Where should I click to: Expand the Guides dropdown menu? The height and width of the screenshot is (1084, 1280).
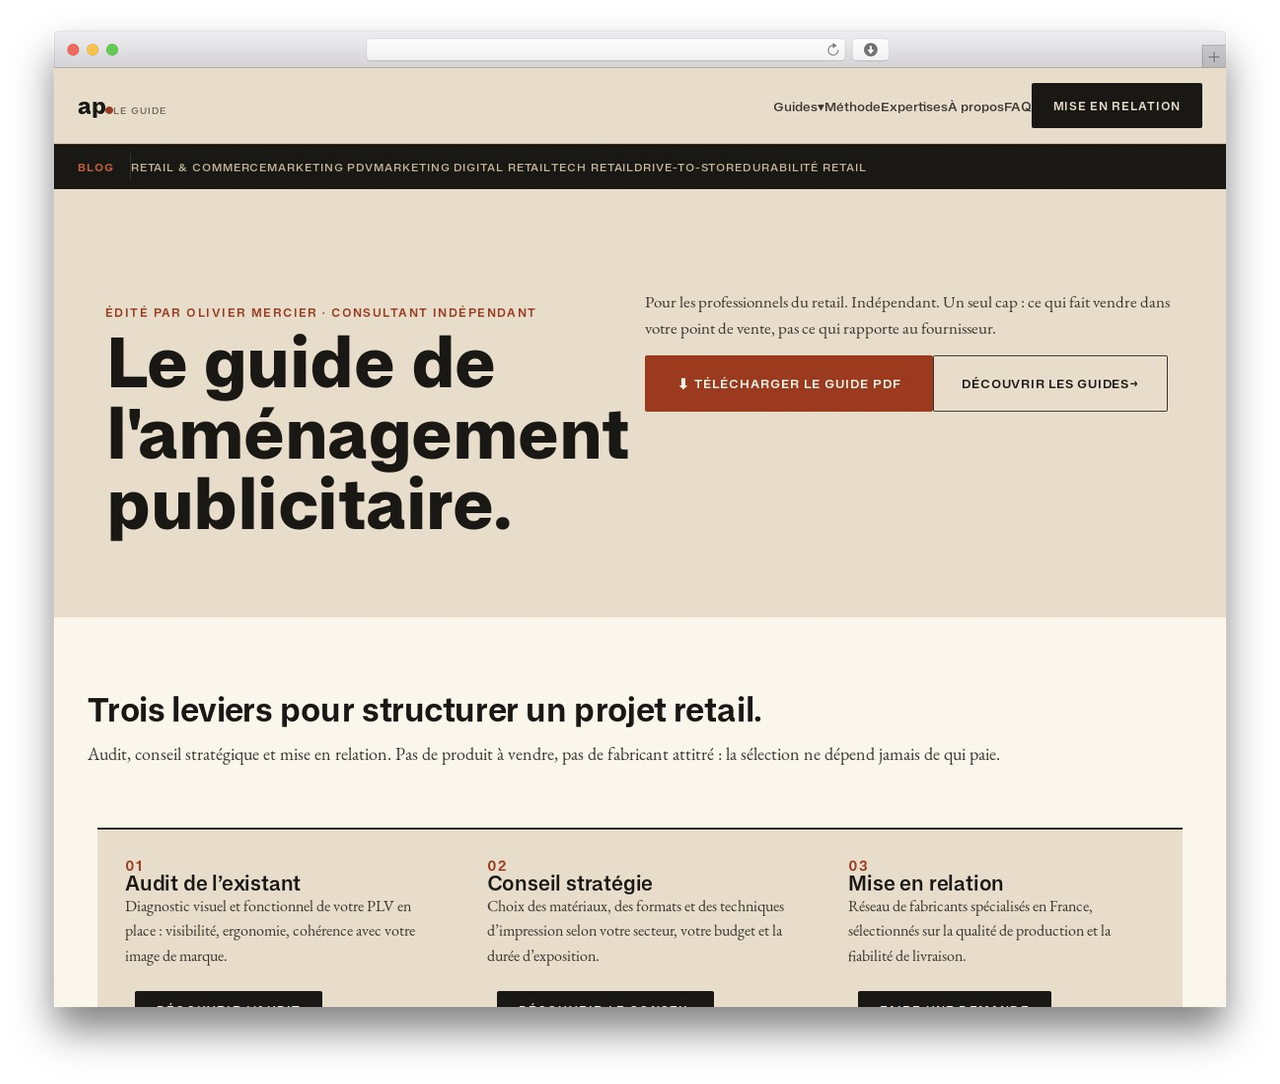799,107
